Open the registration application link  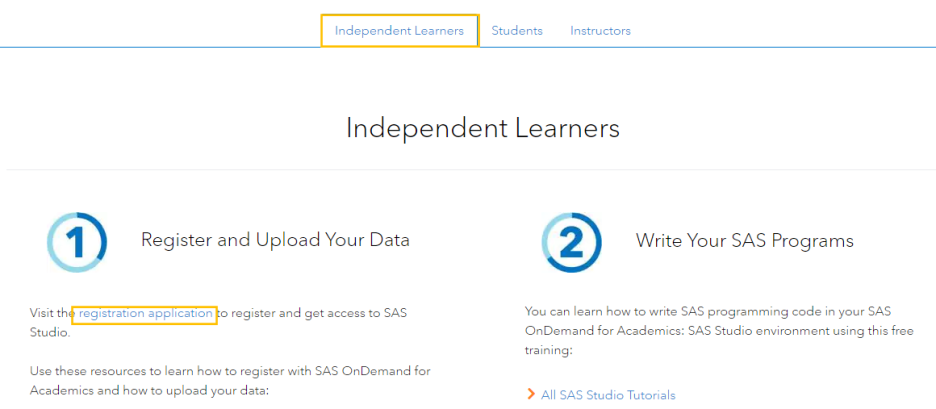(146, 314)
